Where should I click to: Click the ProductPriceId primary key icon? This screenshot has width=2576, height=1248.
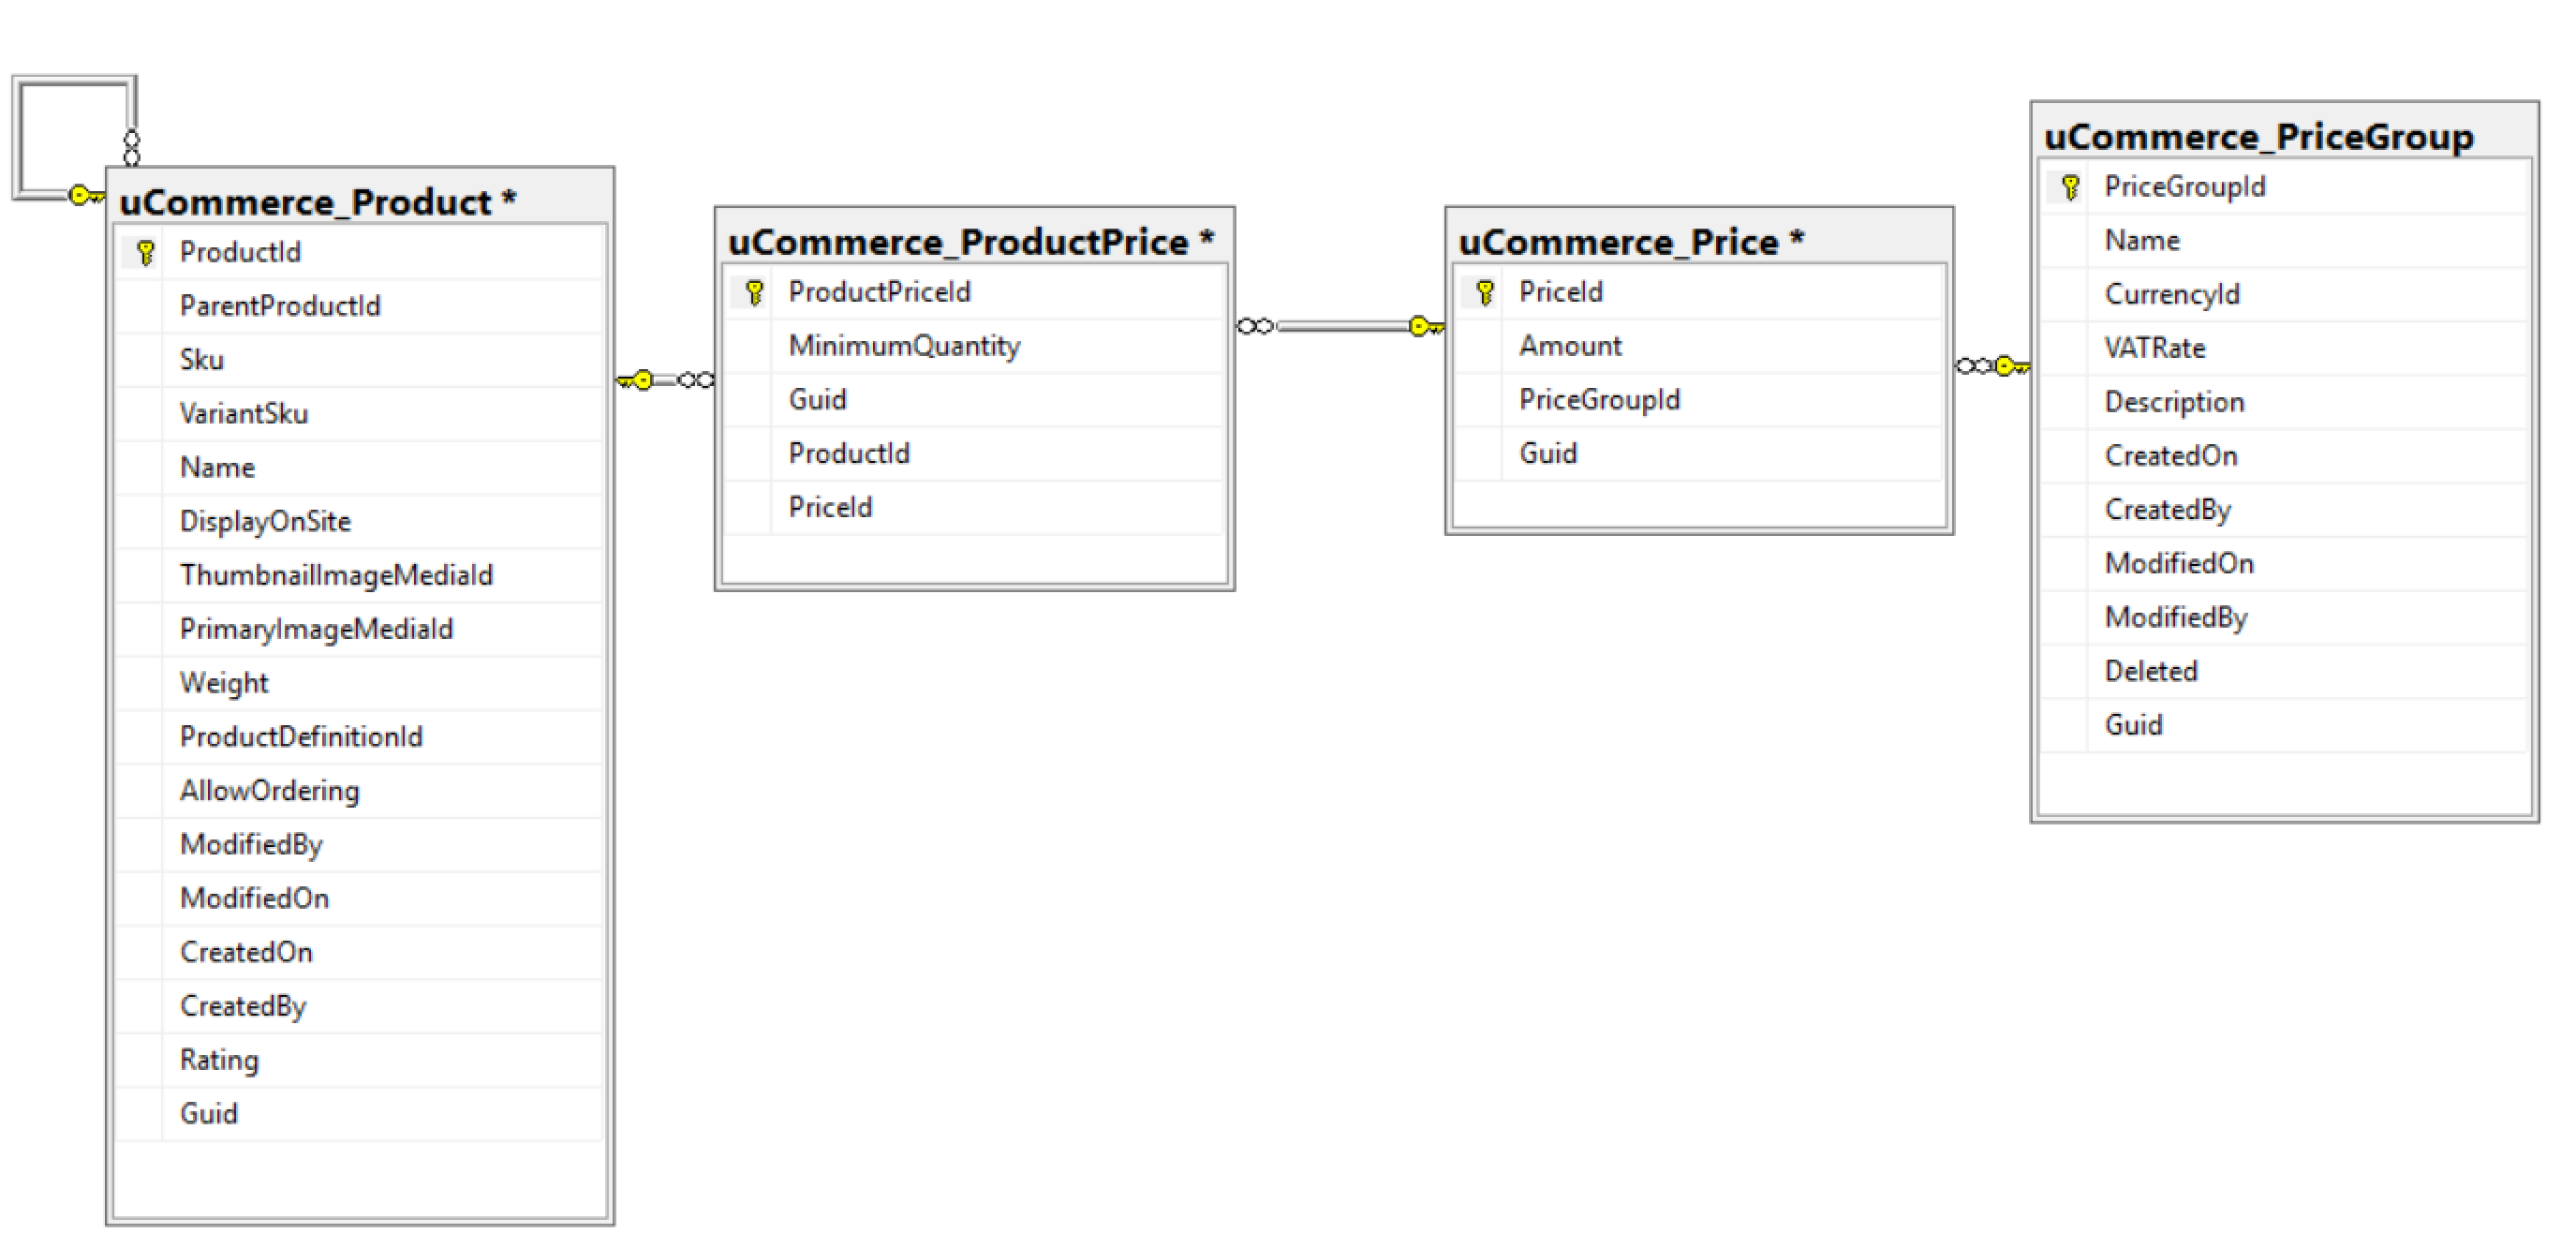(x=754, y=292)
